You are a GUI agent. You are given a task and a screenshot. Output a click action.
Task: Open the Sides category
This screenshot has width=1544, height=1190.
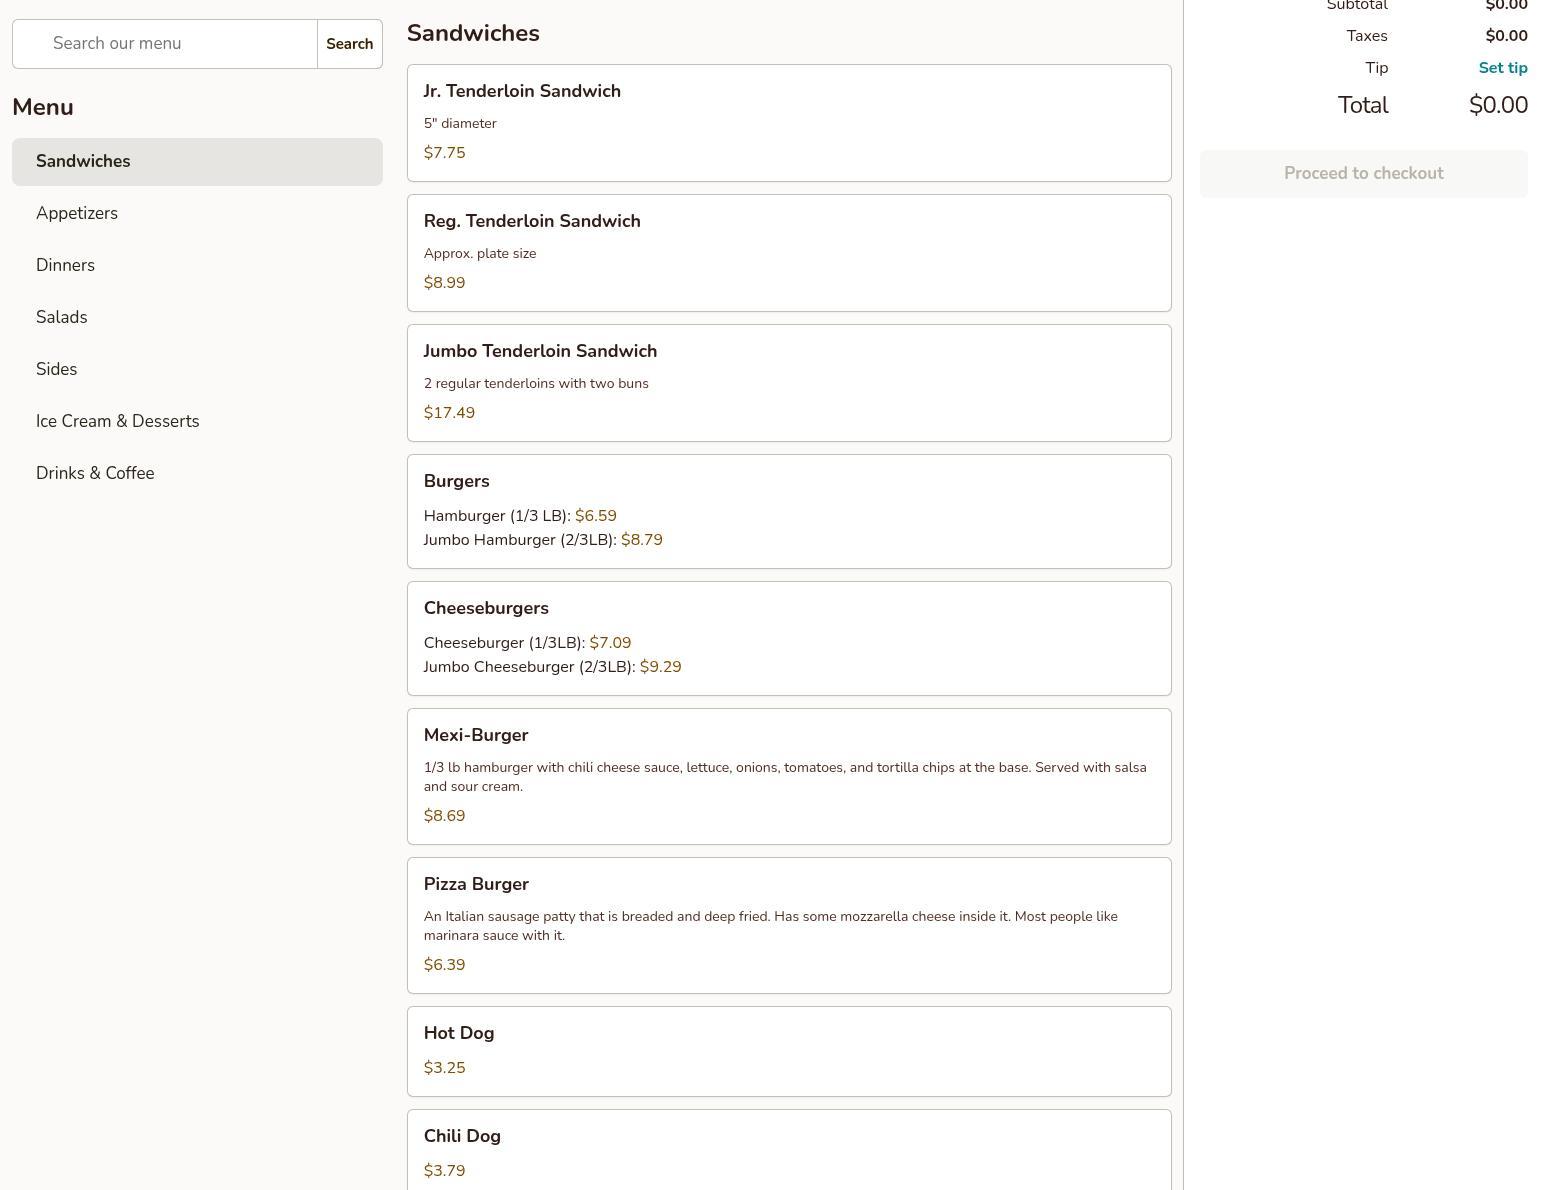197,370
